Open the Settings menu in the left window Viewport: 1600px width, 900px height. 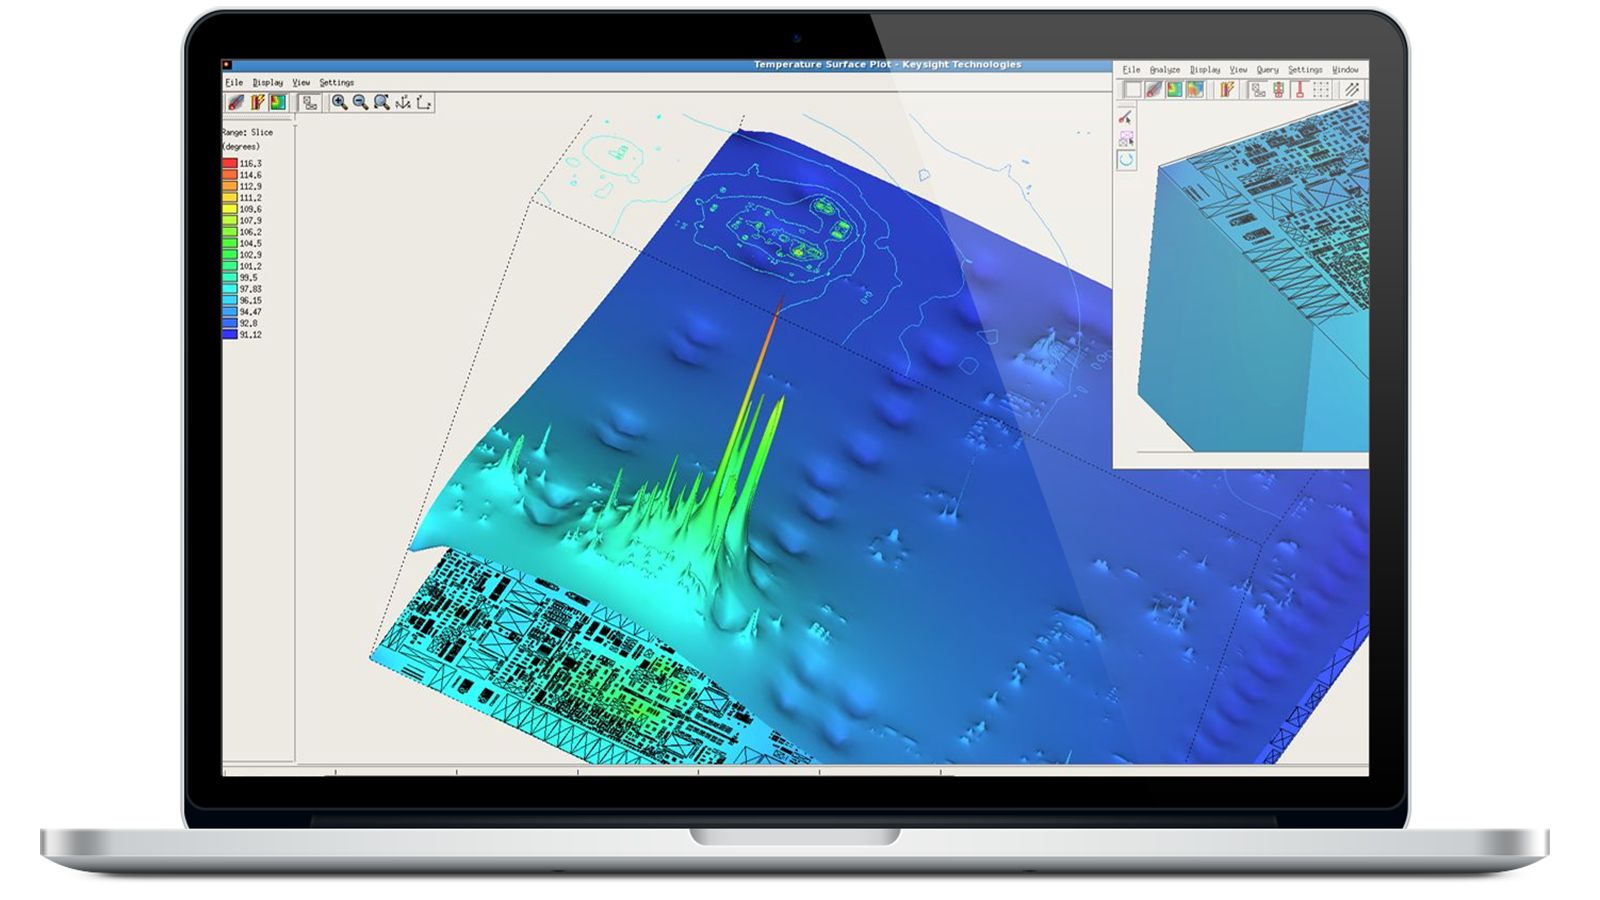coord(337,83)
